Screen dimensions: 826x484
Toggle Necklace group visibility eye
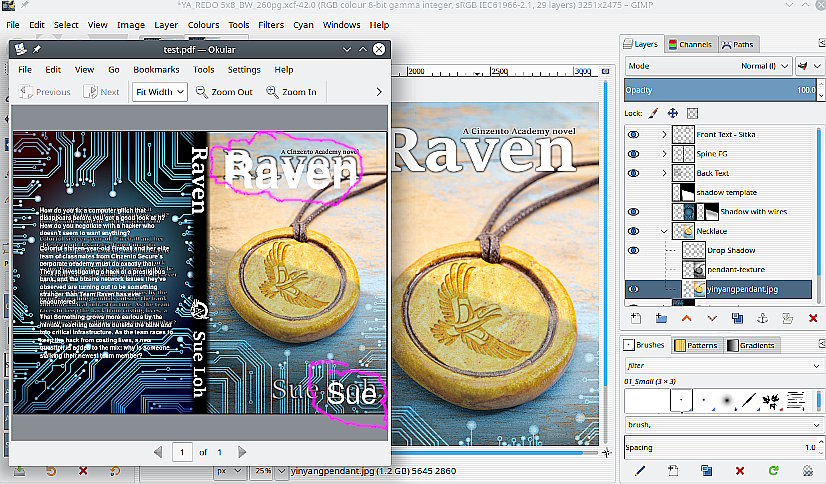pyautogui.click(x=634, y=231)
